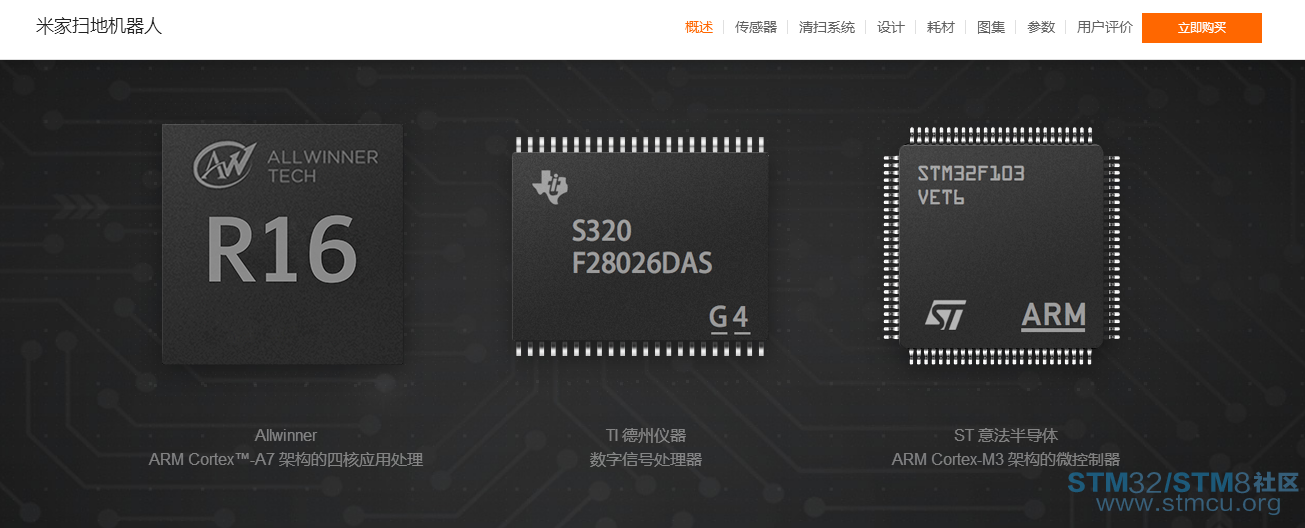
Task: Go to 用户评价 reviews tab
Action: pos(1105,27)
